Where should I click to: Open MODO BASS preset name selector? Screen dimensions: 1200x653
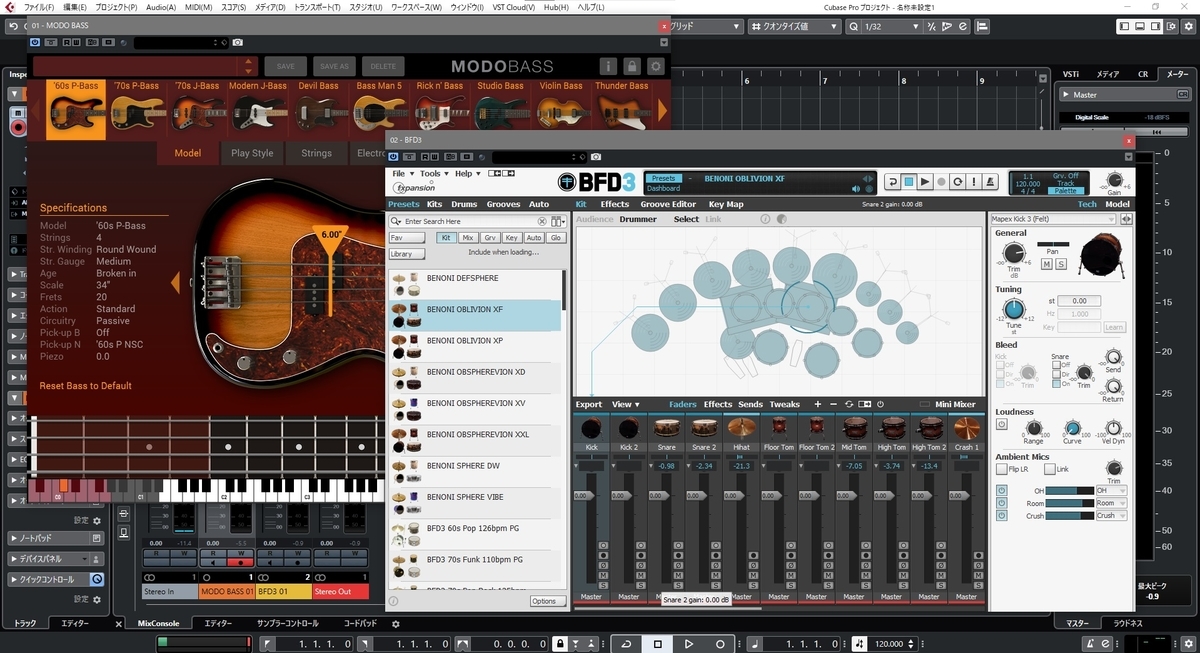pos(144,67)
